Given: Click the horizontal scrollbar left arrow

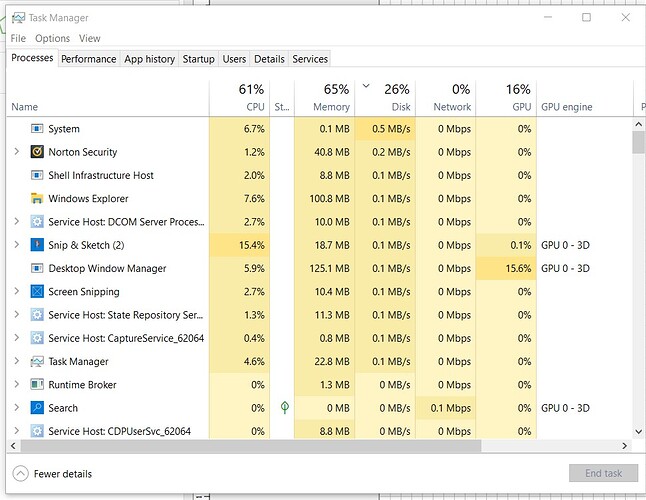Looking at the screenshot, I should (x=13, y=446).
